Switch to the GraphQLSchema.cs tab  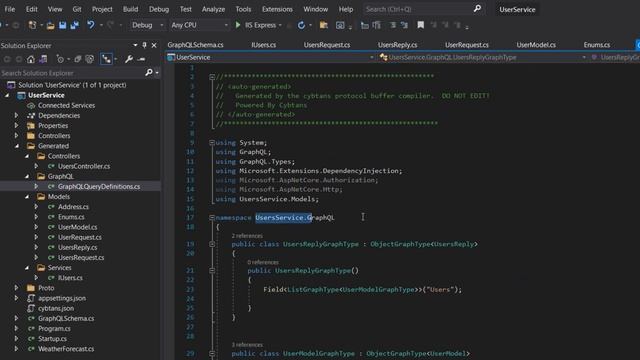[x=195, y=45]
